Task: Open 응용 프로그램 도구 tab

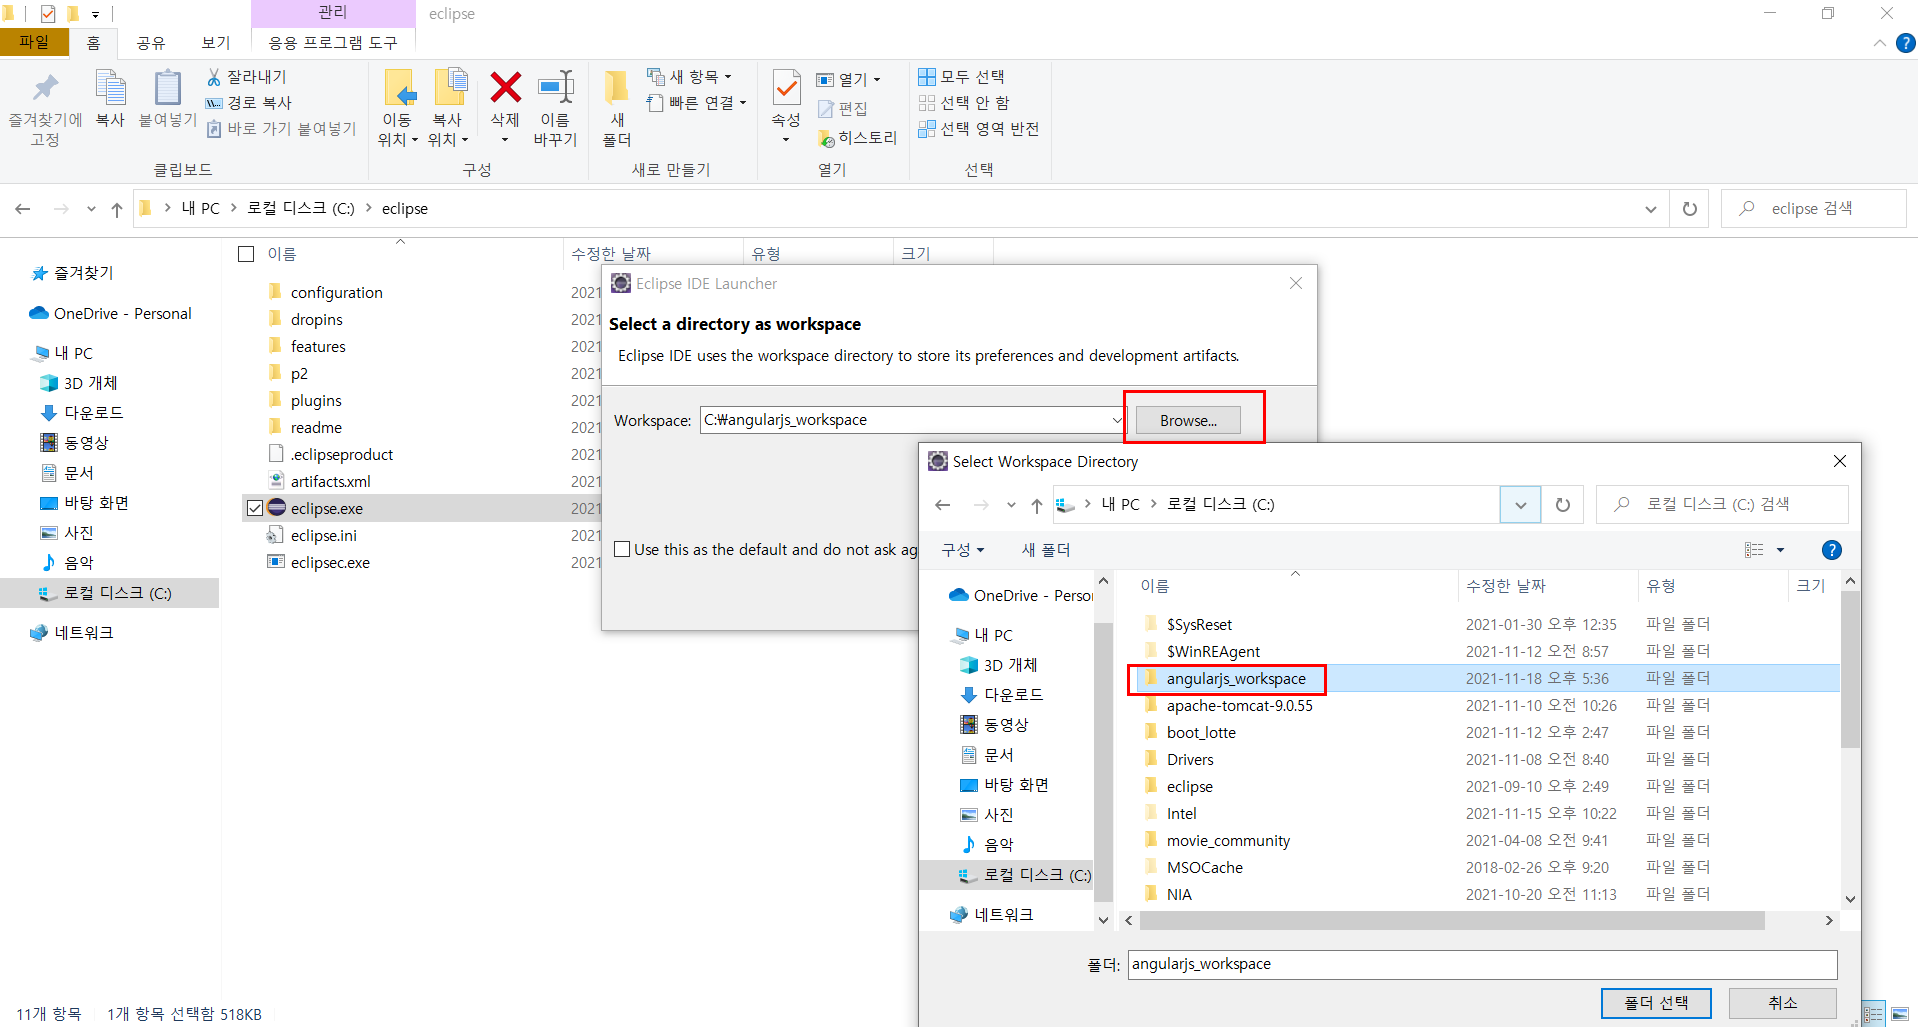Action: coord(333,43)
